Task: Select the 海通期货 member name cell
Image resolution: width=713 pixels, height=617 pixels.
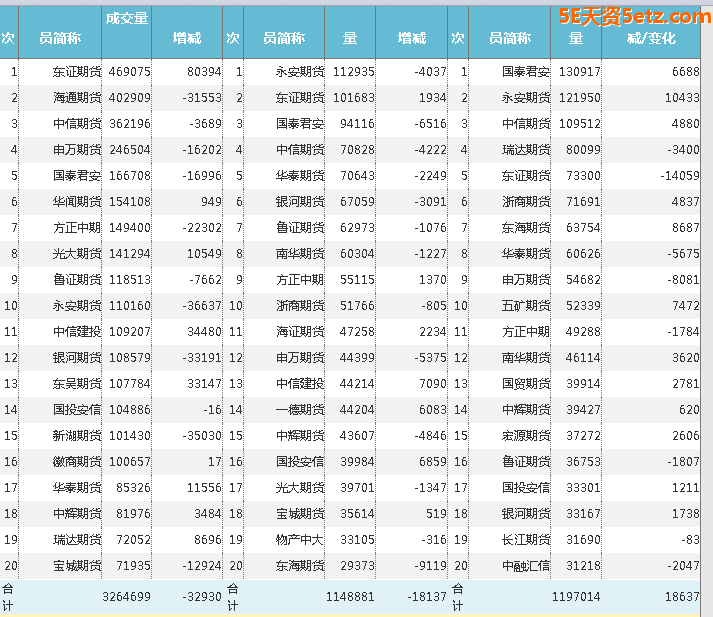Action: (77, 98)
